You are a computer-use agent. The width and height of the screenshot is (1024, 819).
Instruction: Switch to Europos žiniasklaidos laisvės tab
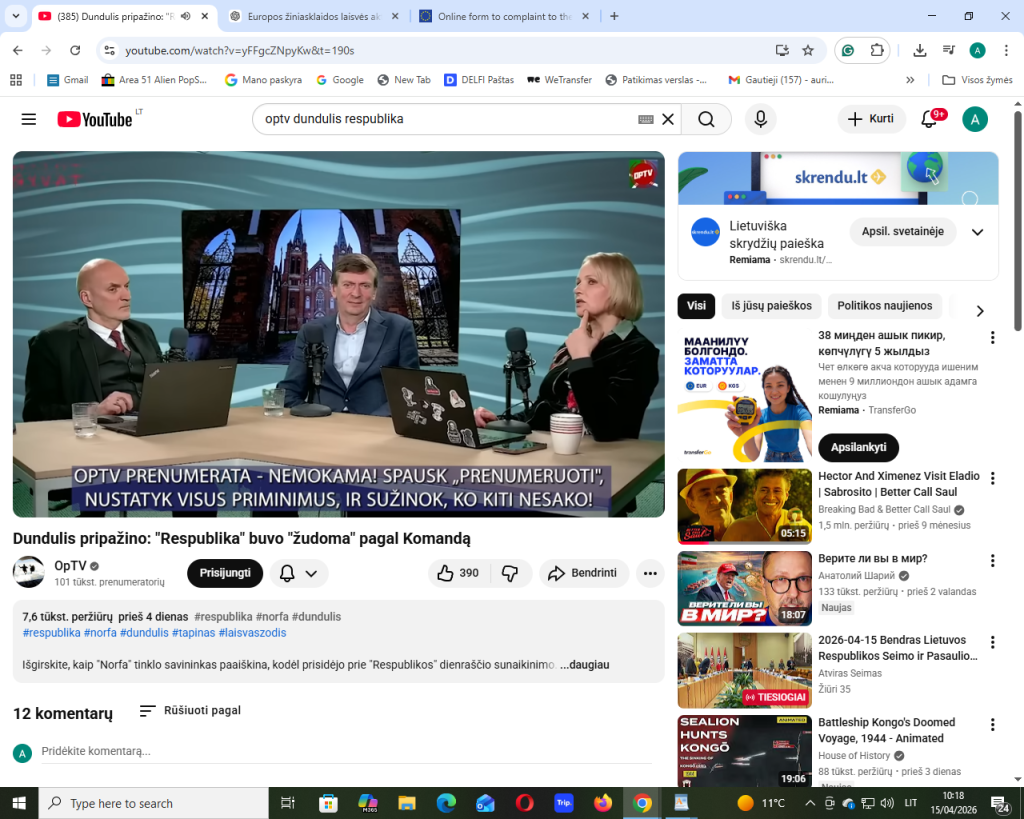[315, 16]
